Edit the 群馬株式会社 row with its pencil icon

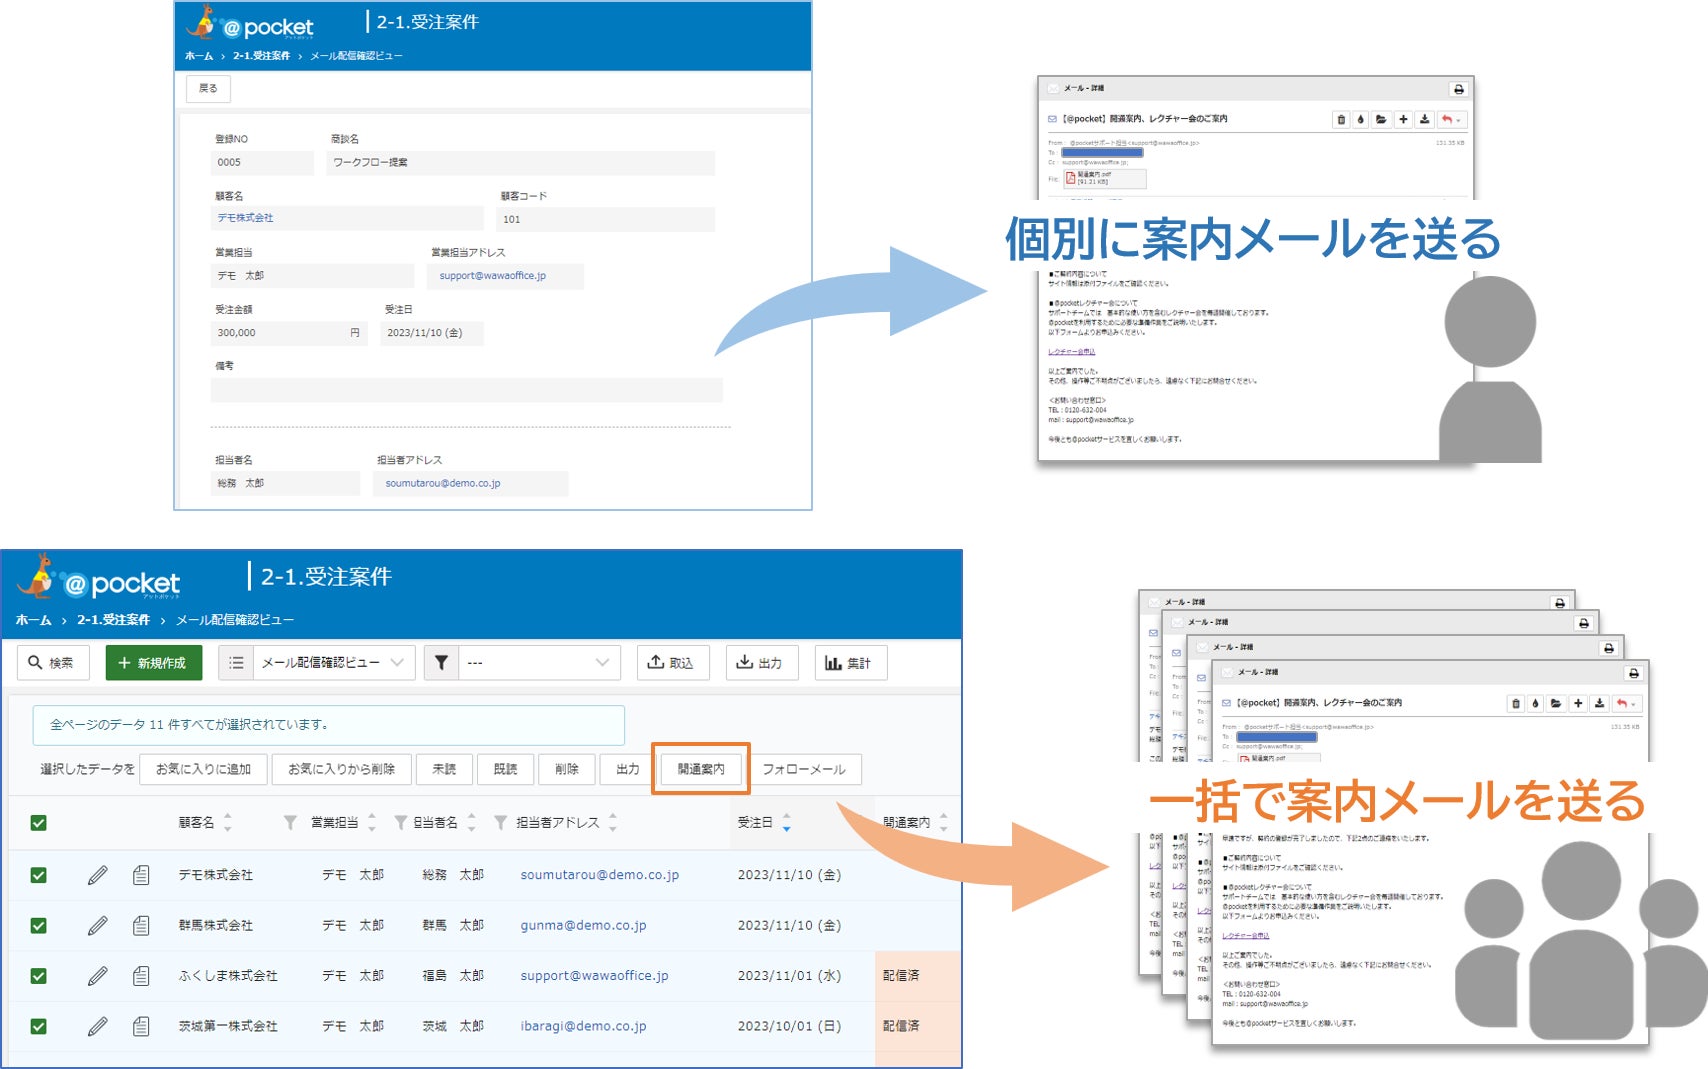click(97, 926)
